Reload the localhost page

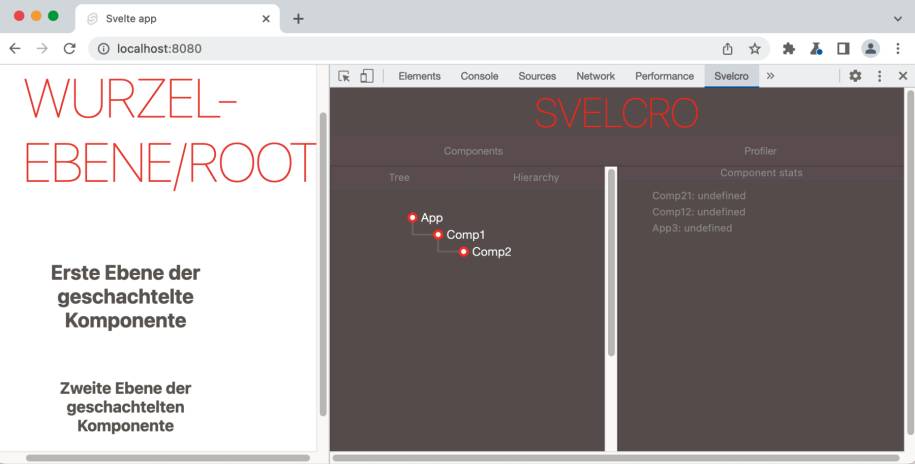pos(69,48)
